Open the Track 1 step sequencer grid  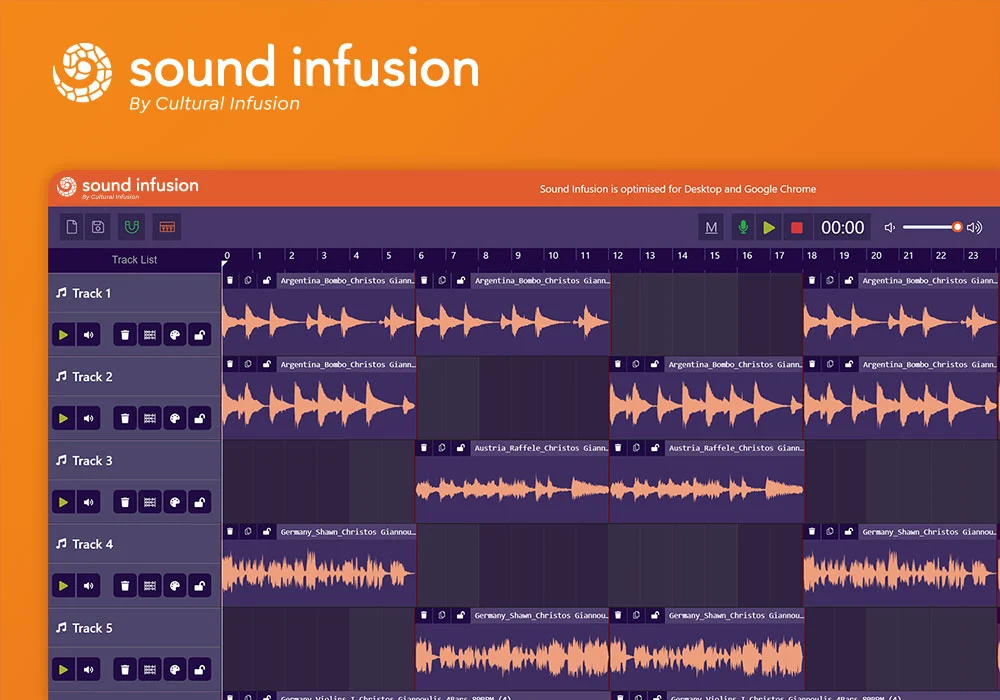(150, 335)
